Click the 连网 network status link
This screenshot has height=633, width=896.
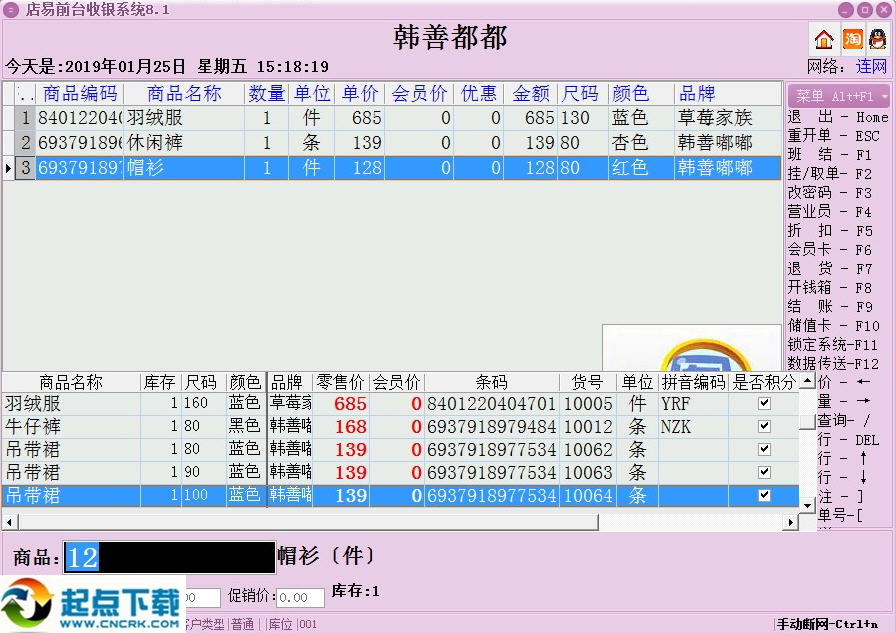tap(871, 66)
